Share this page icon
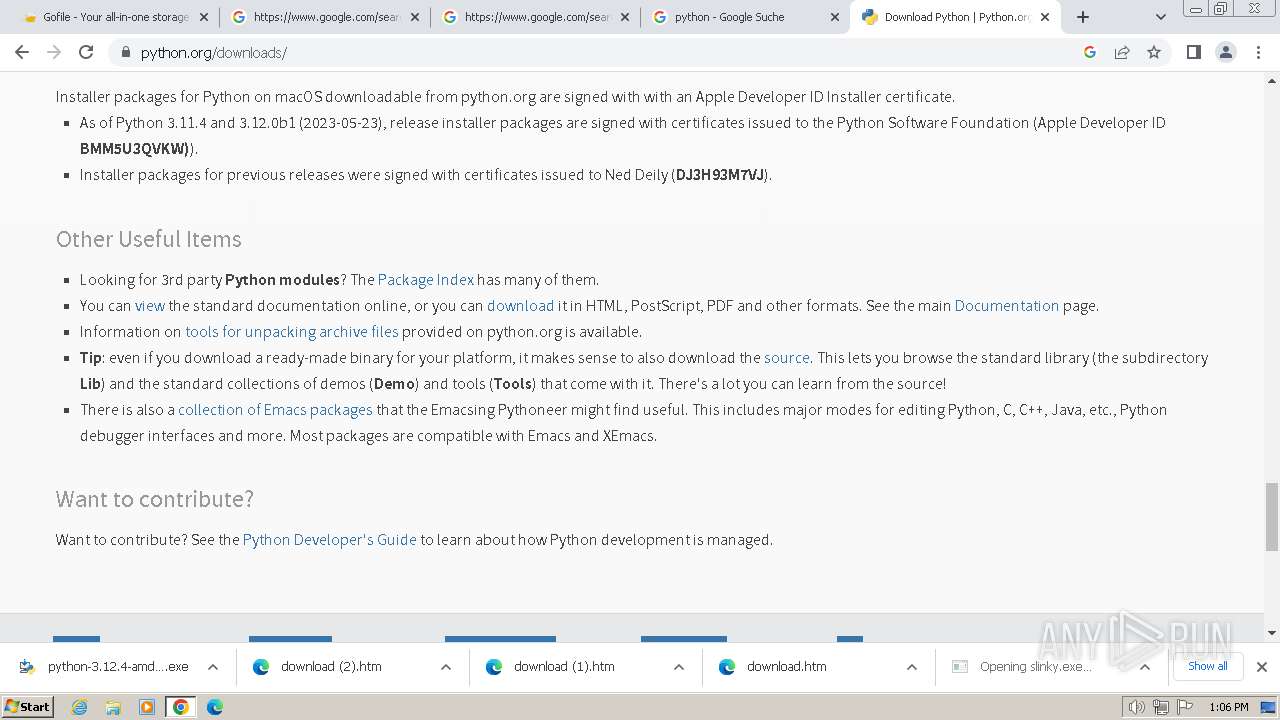 click(1122, 52)
